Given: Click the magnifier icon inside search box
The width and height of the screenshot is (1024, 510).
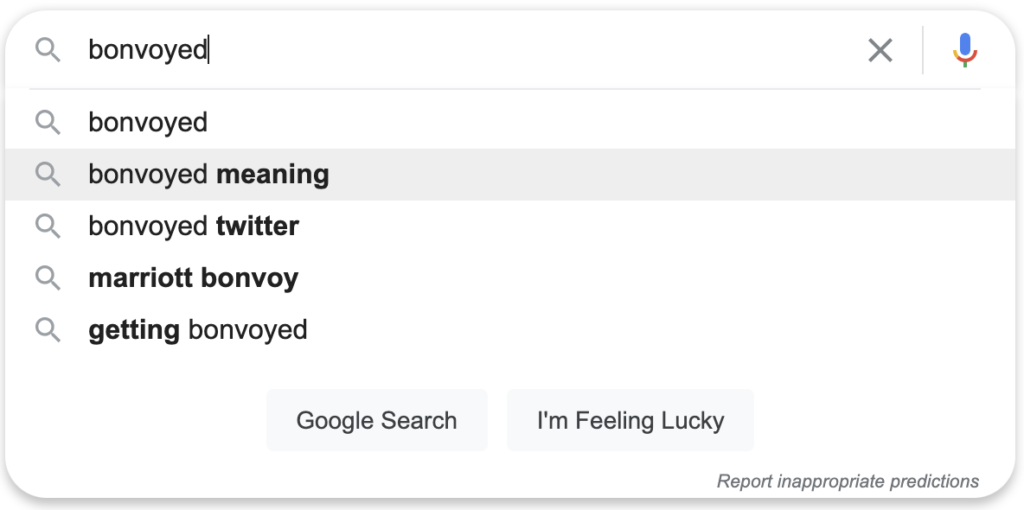Looking at the screenshot, I should pyautogui.click(x=48, y=50).
